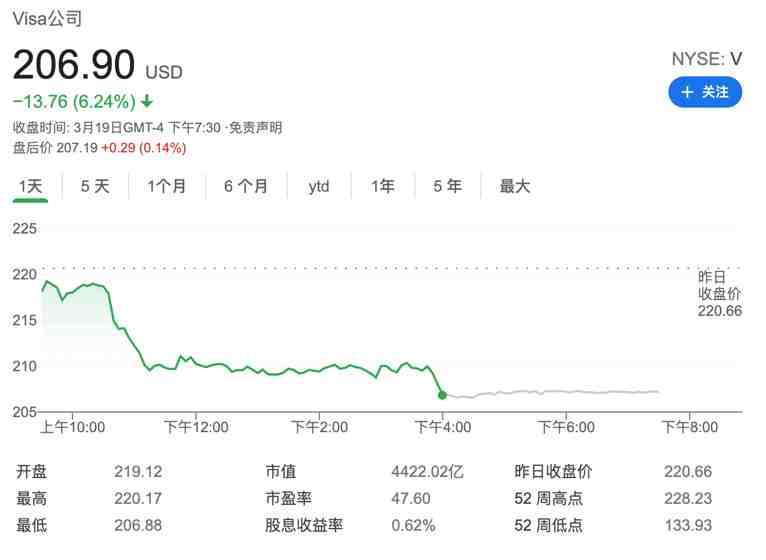This screenshot has width=766, height=560.
Task: Switch to the 5 天 tab
Action: [x=95, y=186]
